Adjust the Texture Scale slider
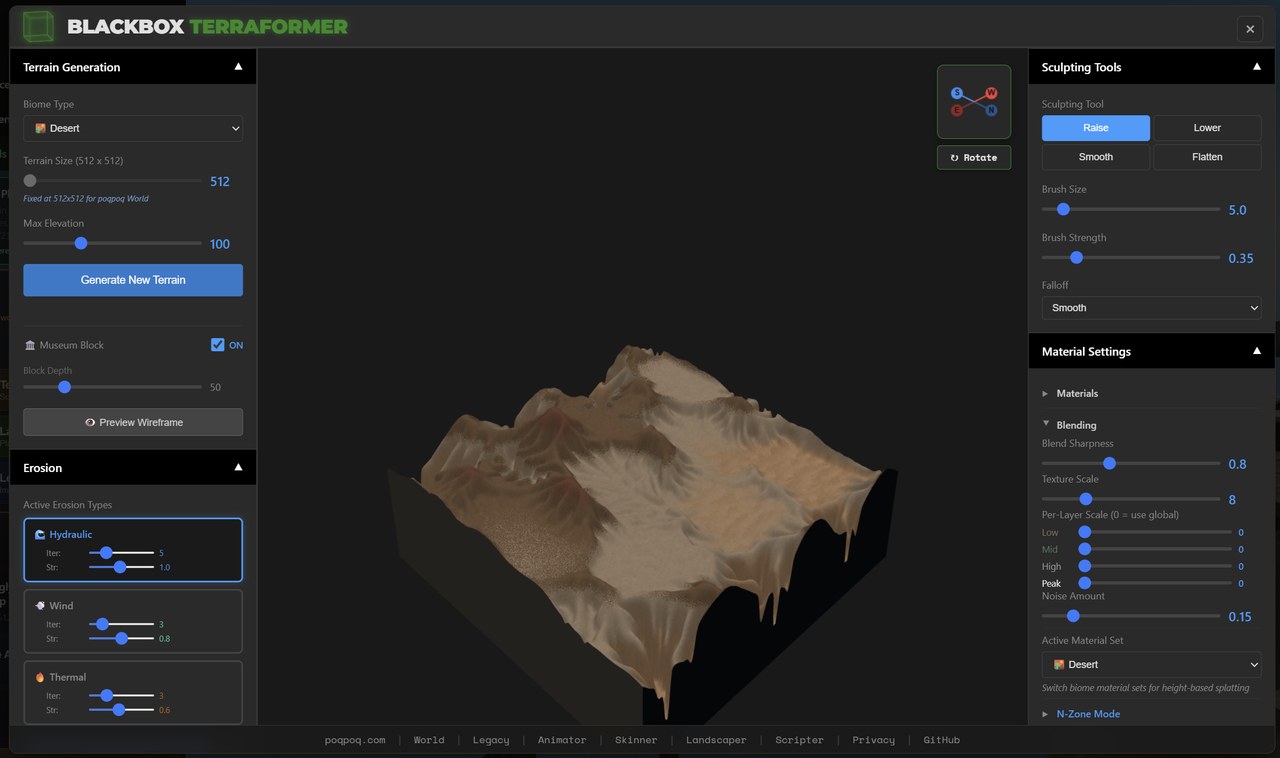The width and height of the screenshot is (1280, 758). tap(1131, 499)
